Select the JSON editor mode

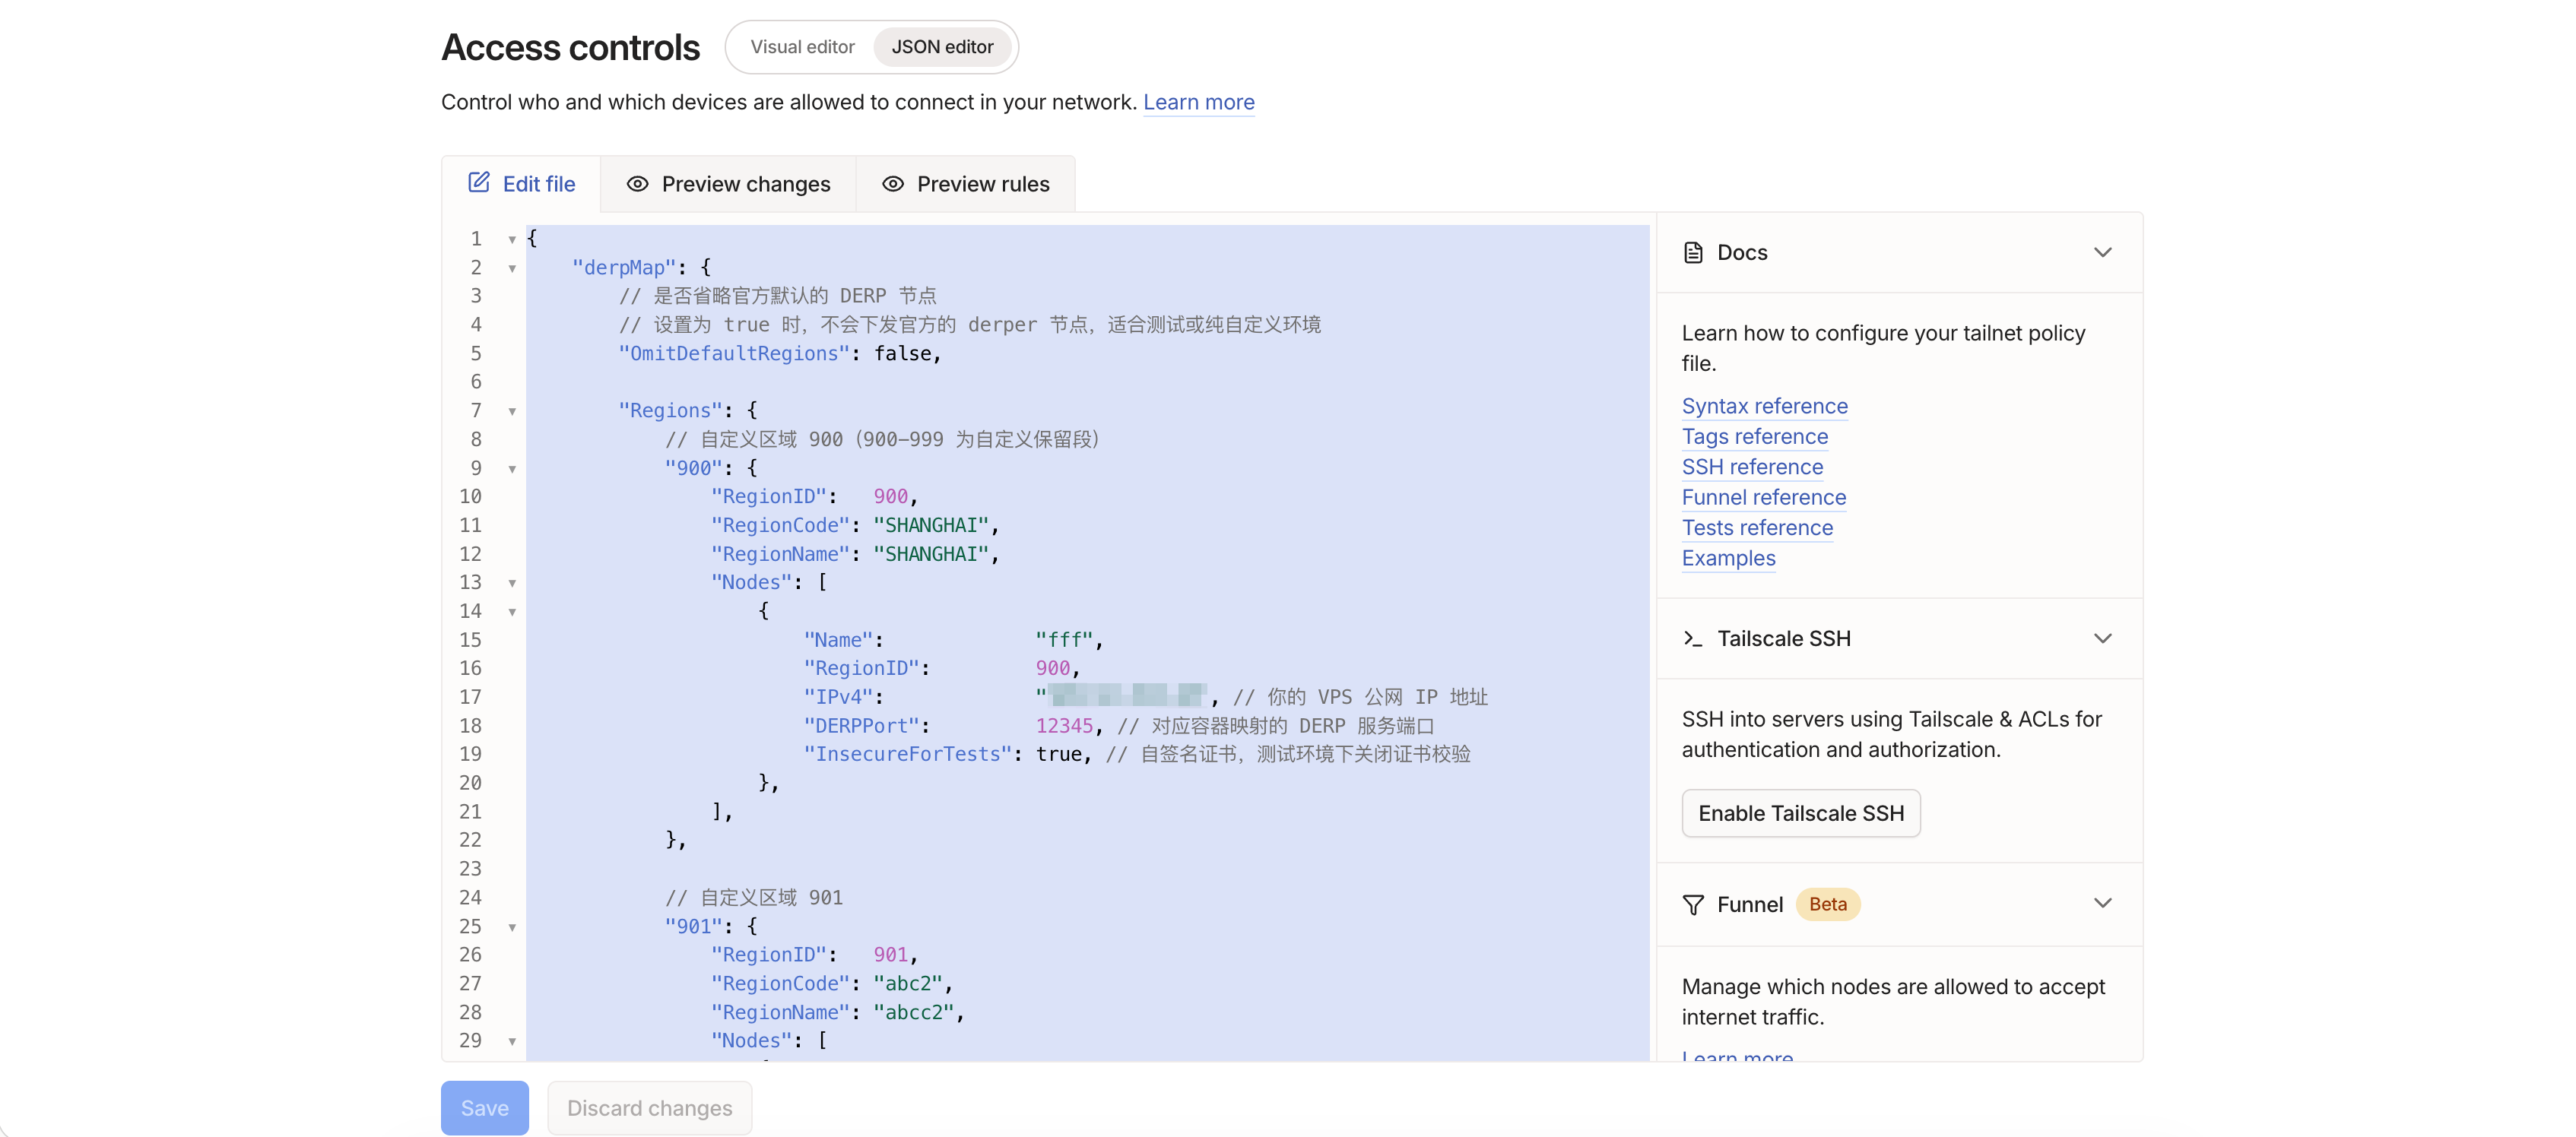941,47
